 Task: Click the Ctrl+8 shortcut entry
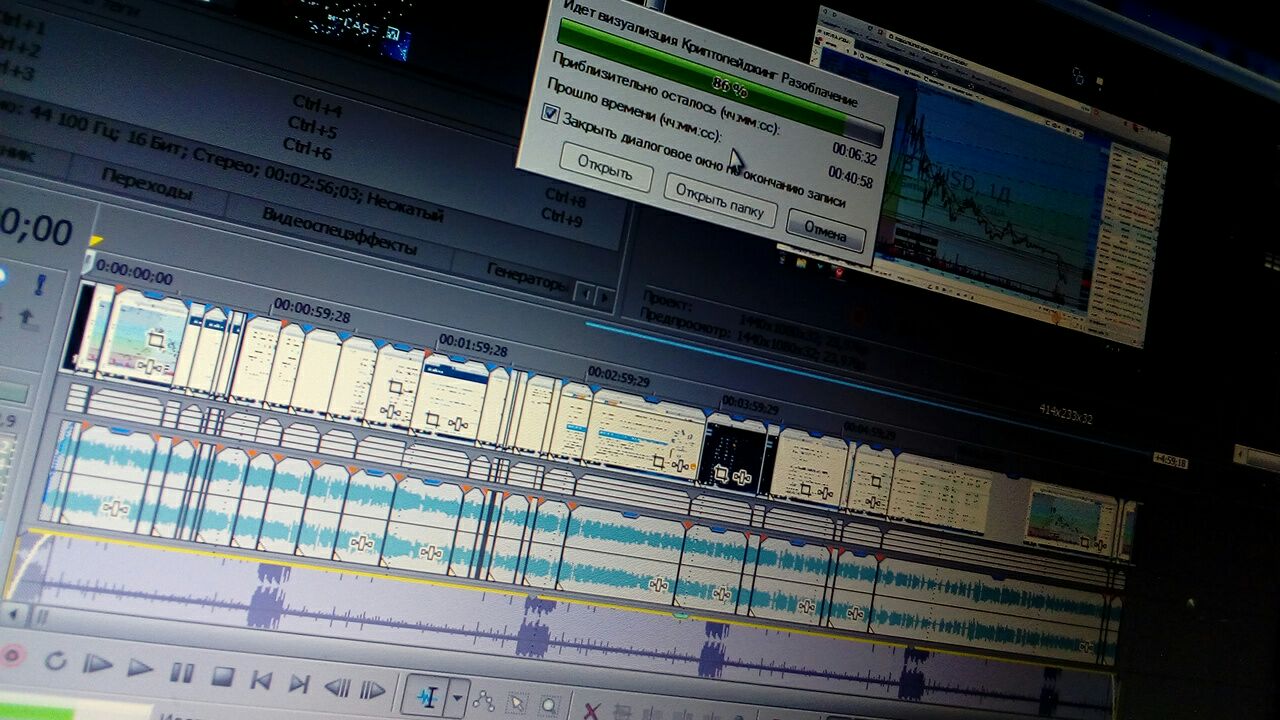click(x=567, y=198)
